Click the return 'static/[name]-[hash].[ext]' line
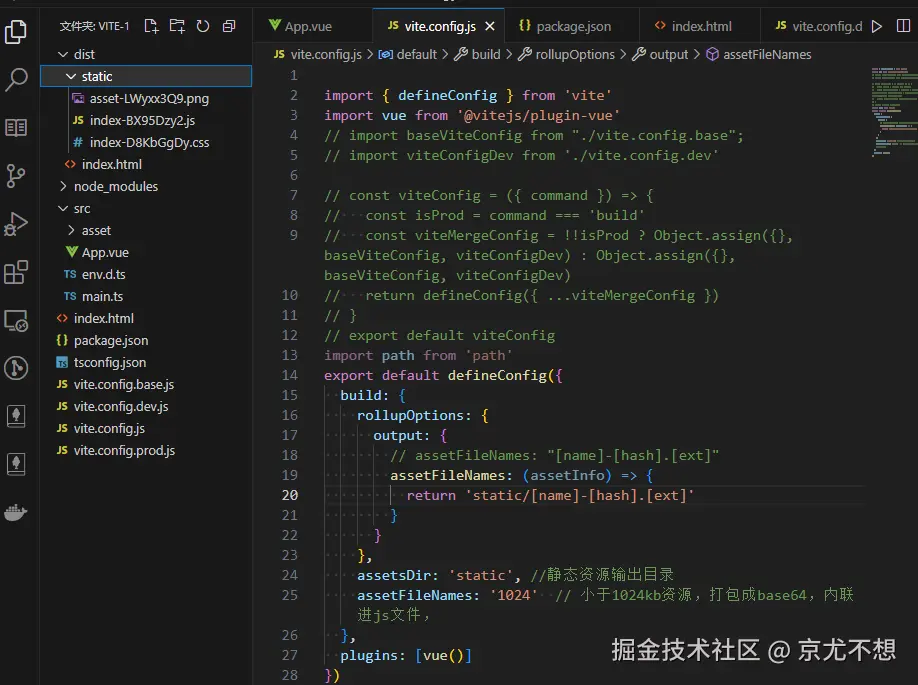Viewport: 918px width, 685px height. click(550, 495)
